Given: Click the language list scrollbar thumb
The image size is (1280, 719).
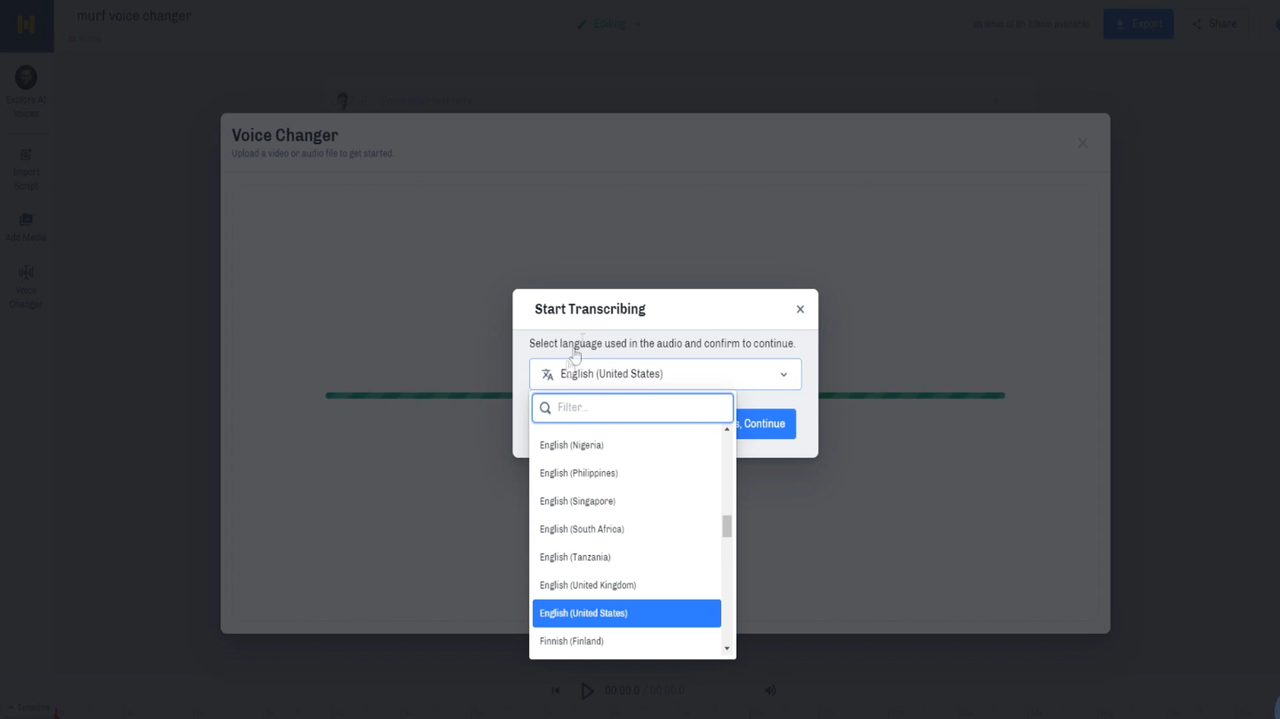Looking at the screenshot, I should tap(727, 526).
